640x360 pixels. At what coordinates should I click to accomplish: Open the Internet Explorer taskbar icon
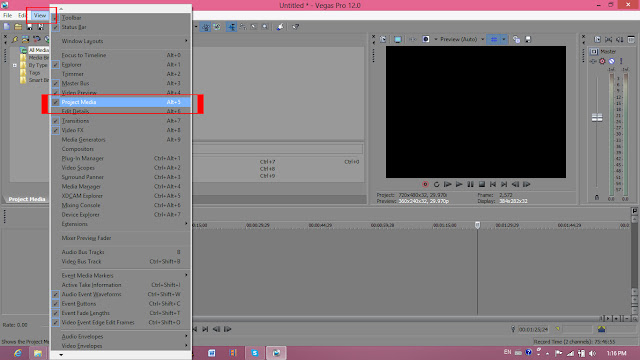pos(18,353)
